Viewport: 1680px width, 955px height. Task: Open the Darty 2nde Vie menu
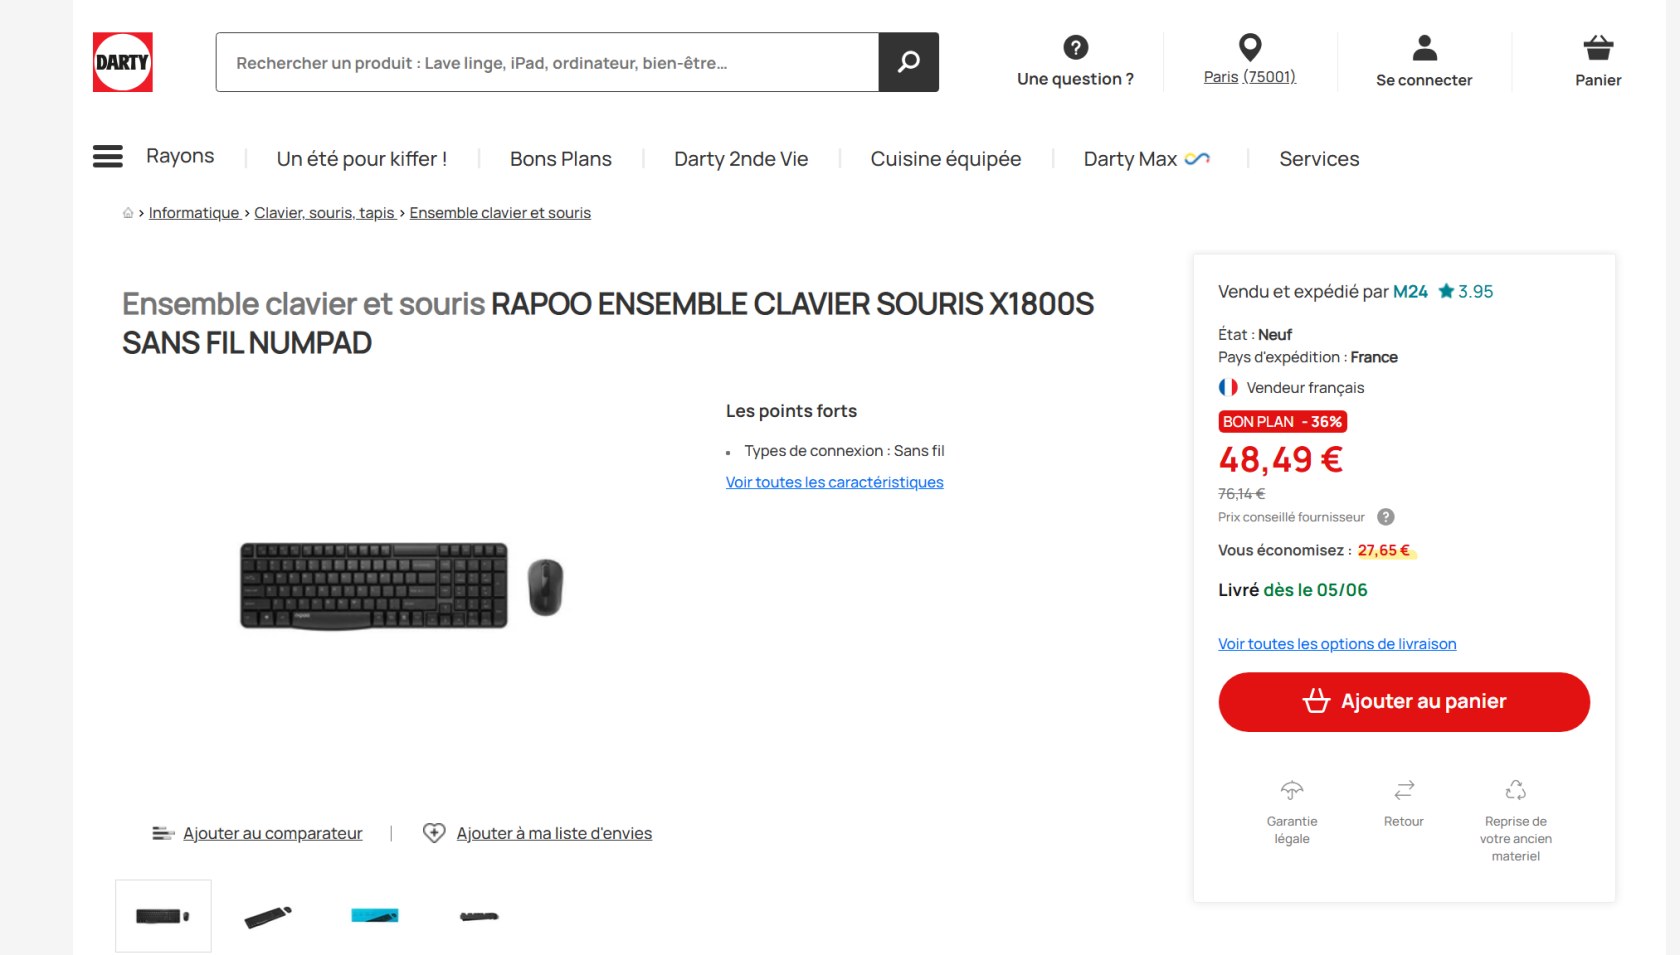point(741,159)
